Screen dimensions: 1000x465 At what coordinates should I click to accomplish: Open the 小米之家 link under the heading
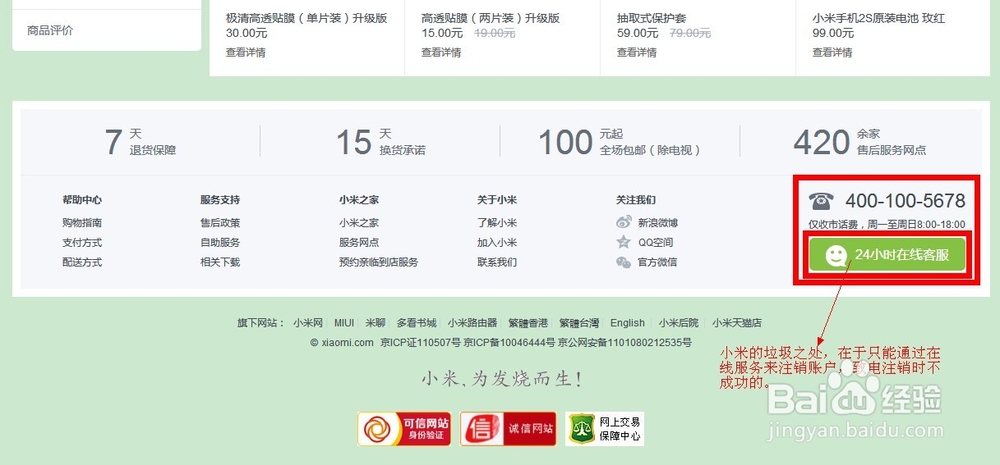click(x=359, y=223)
